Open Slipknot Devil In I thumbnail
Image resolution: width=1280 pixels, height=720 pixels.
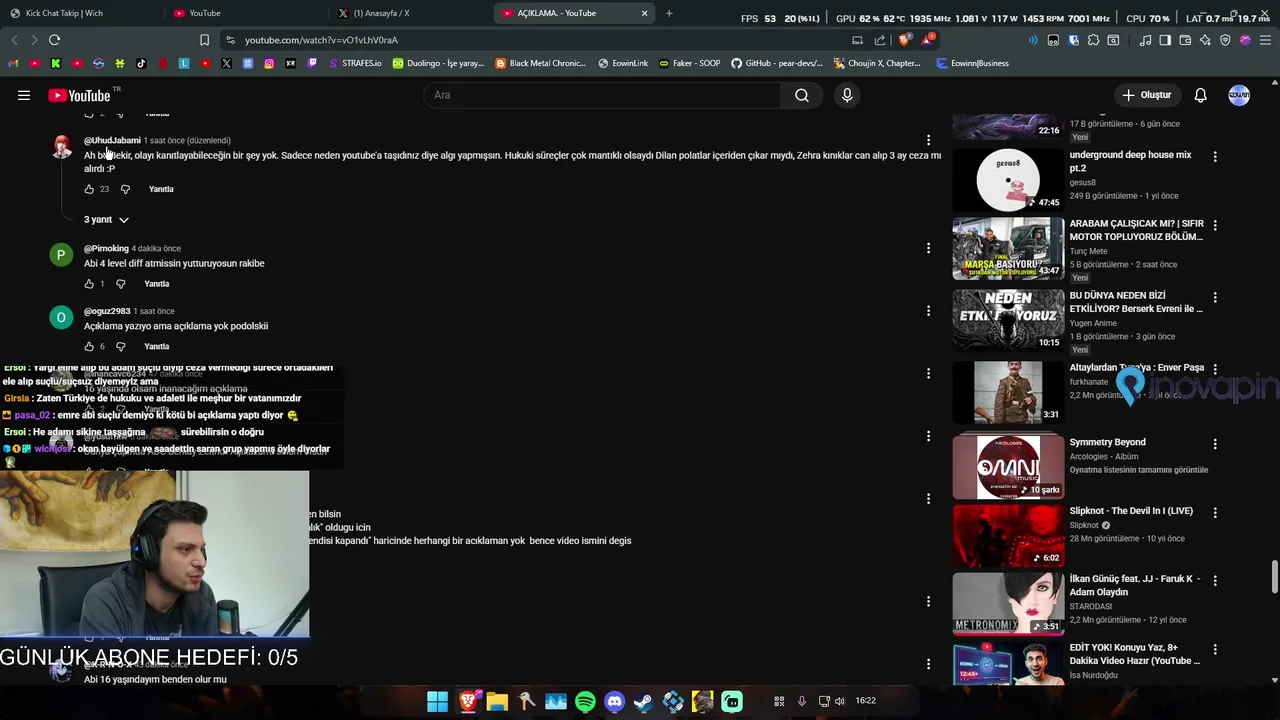(1008, 536)
